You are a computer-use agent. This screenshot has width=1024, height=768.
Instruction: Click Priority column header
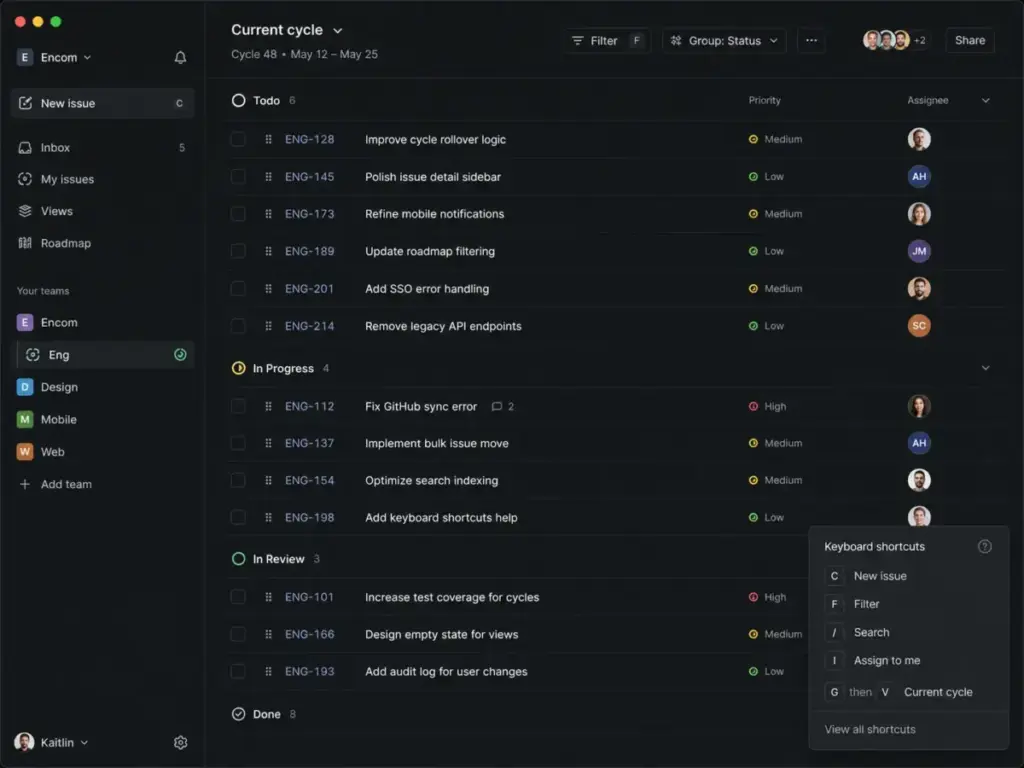tap(765, 101)
